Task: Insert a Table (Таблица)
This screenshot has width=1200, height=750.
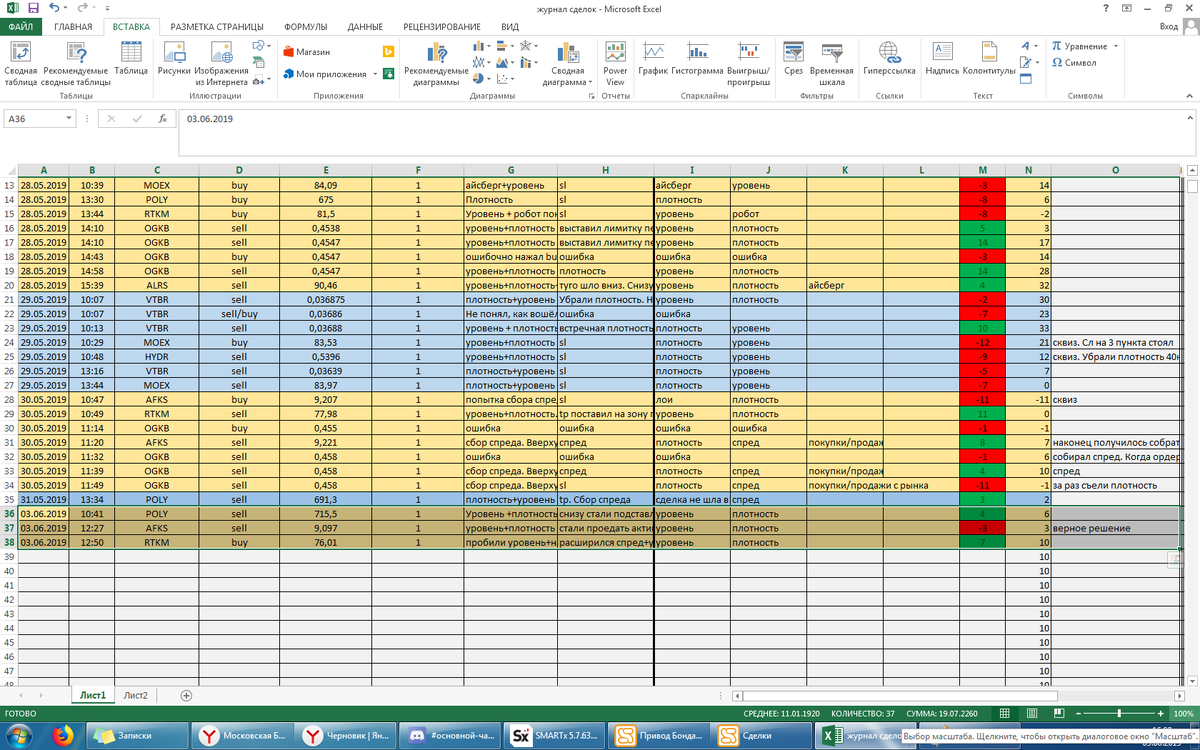Action: pos(131,58)
